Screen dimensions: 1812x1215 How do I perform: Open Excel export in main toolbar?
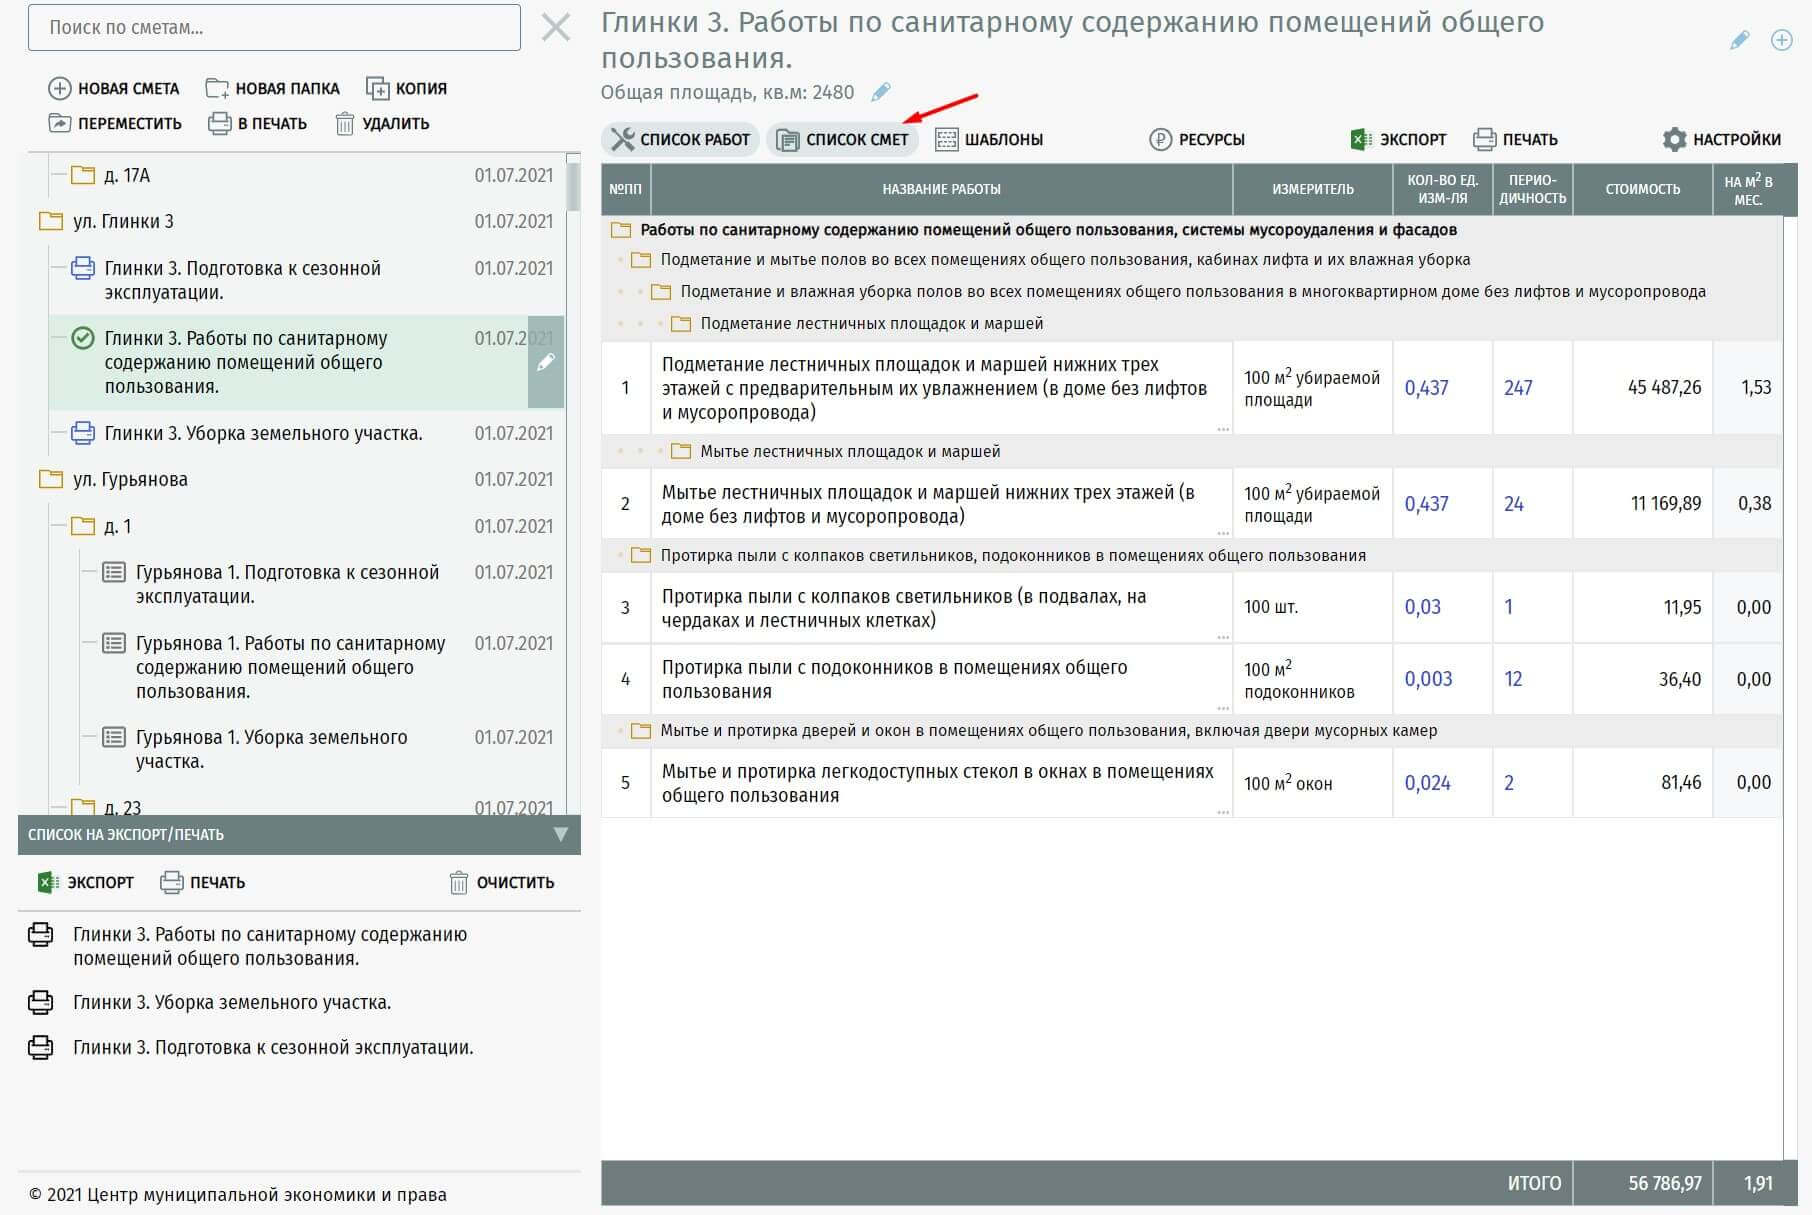point(1398,139)
